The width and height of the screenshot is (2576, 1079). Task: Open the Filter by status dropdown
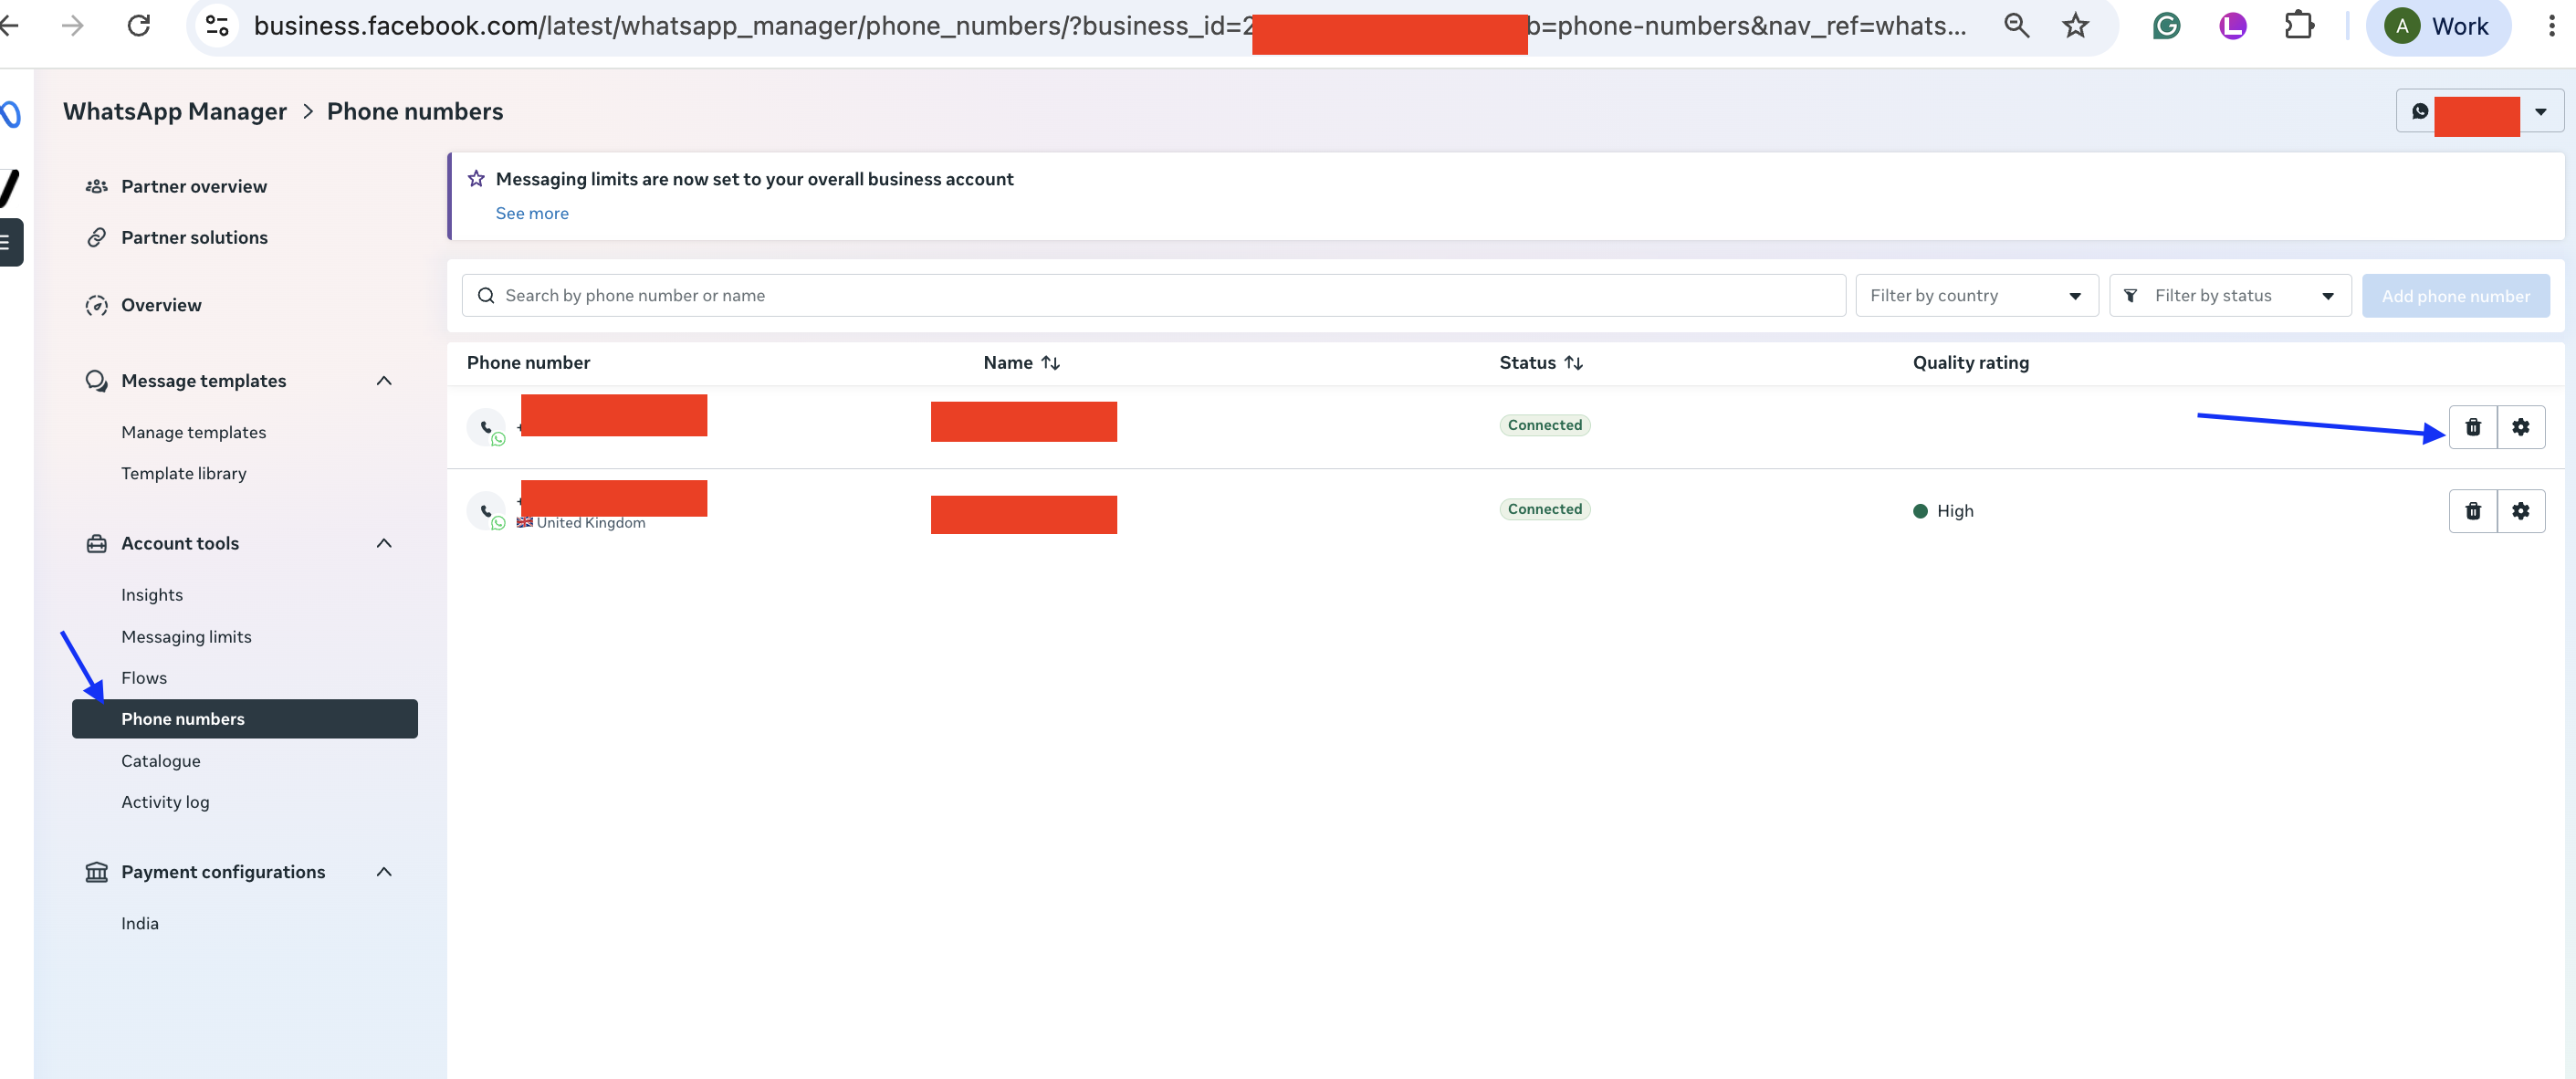[x=2230, y=296]
